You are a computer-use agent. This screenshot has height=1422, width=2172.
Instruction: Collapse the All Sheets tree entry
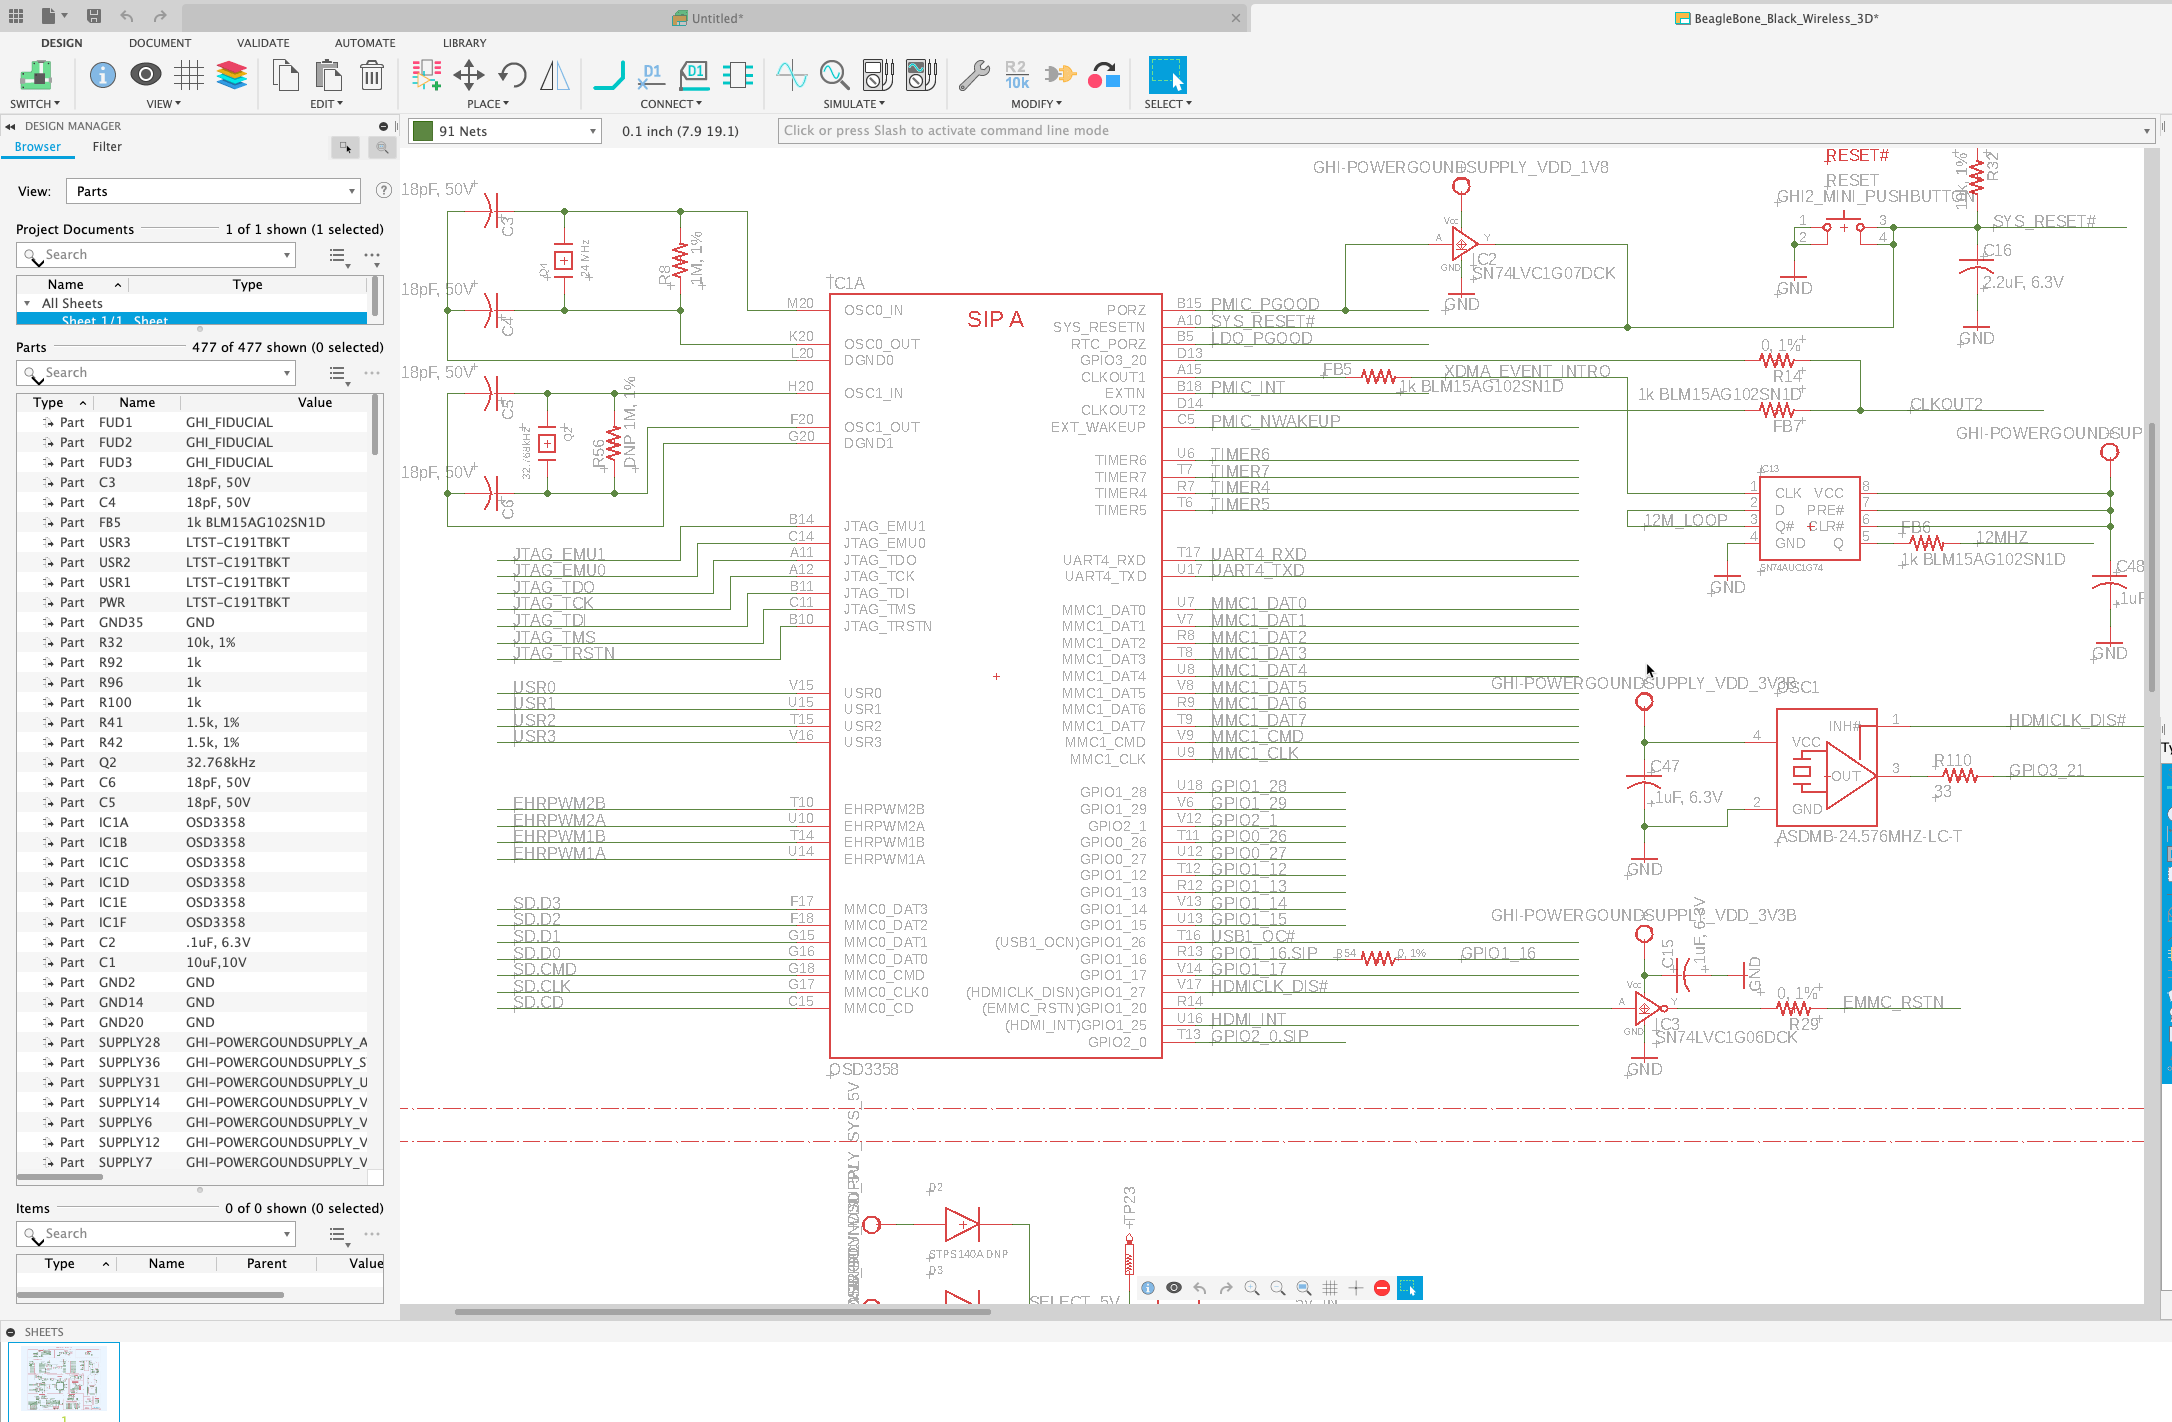point(29,303)
